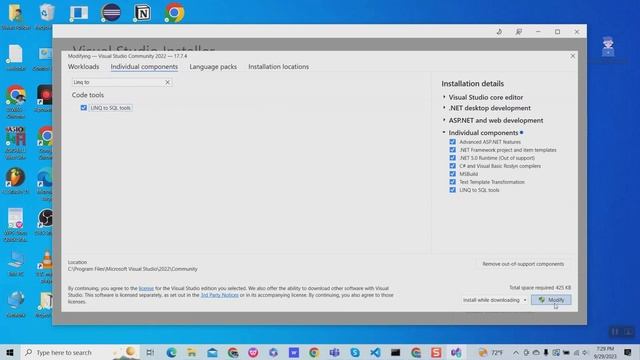The width and height of the screenshot is (640, 360).
Task: Open the license link
Action: click(146, 288)
